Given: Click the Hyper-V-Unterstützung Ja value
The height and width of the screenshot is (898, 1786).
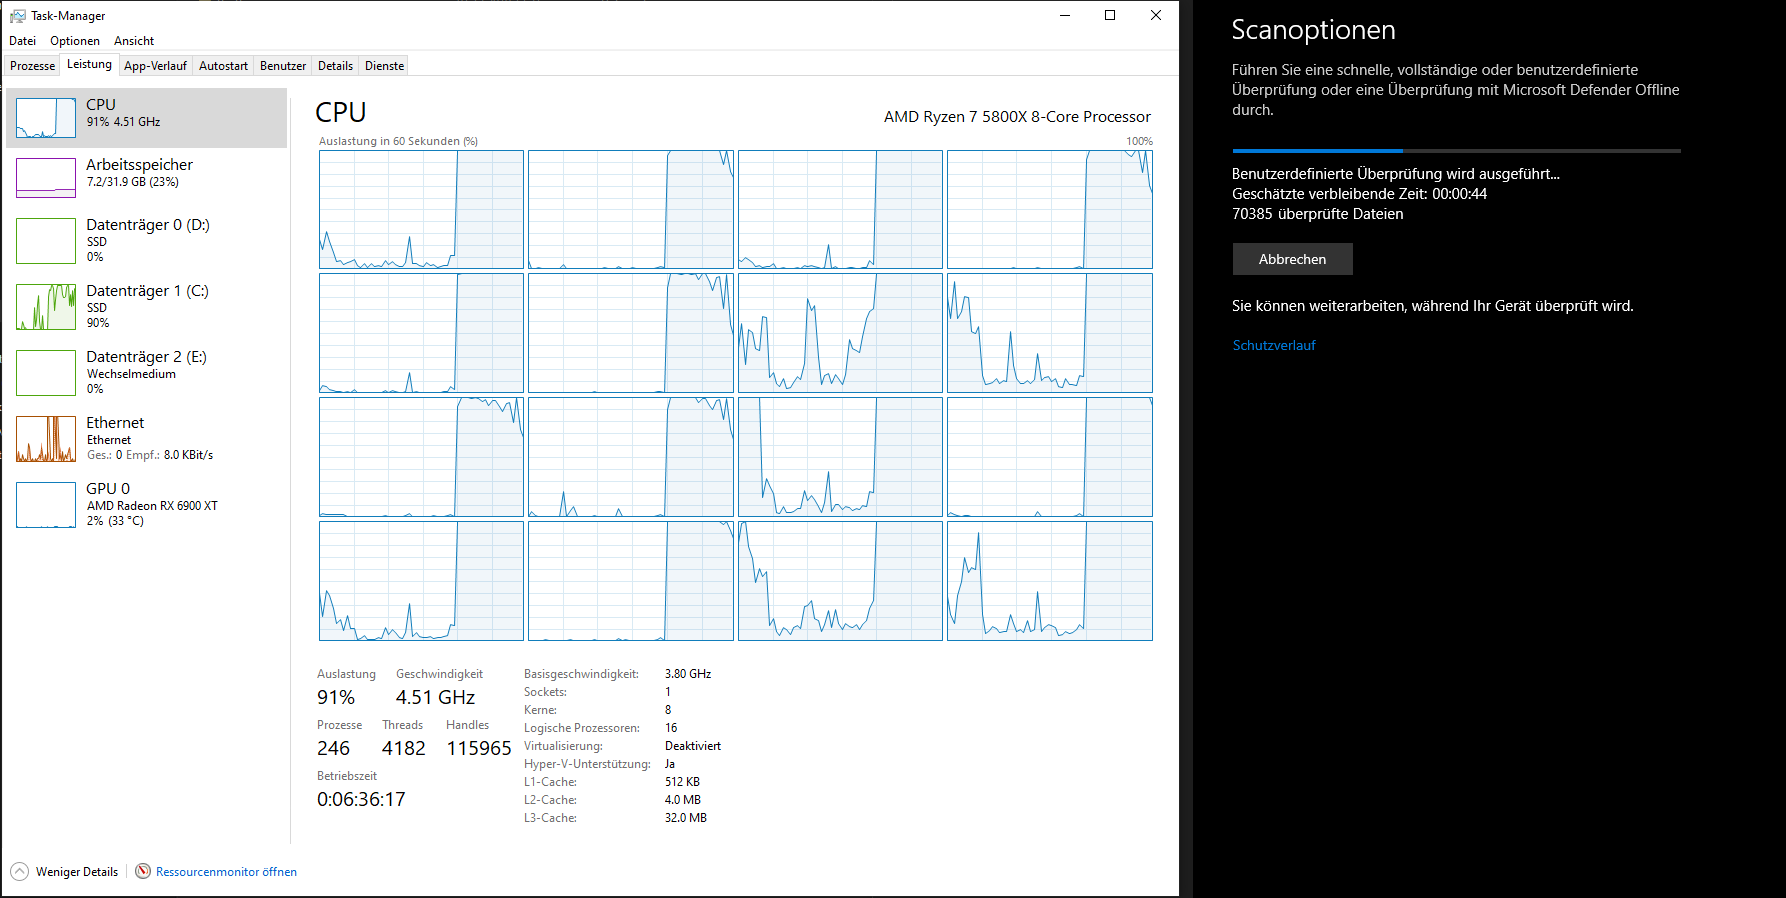Looking at the screenshot, I should pyautogui.click(x=670, y=764).
